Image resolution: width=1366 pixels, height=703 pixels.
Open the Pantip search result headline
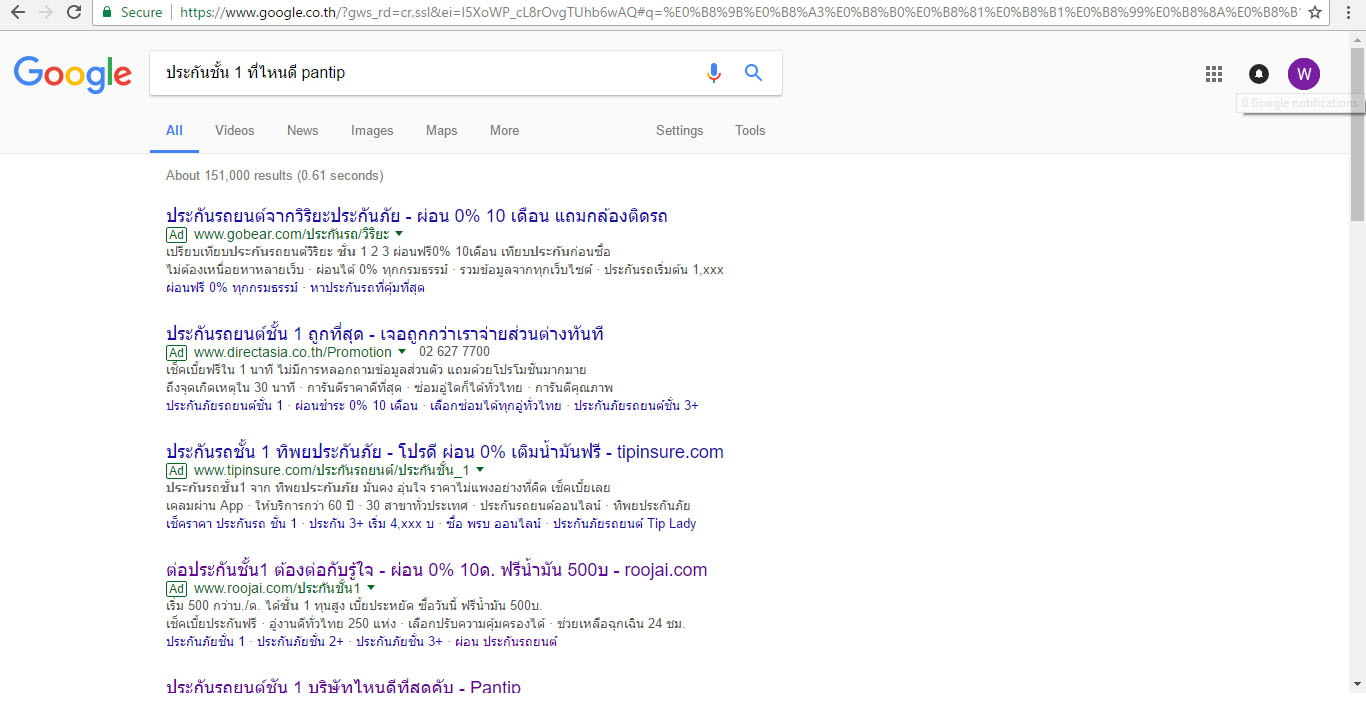[343, 688]
